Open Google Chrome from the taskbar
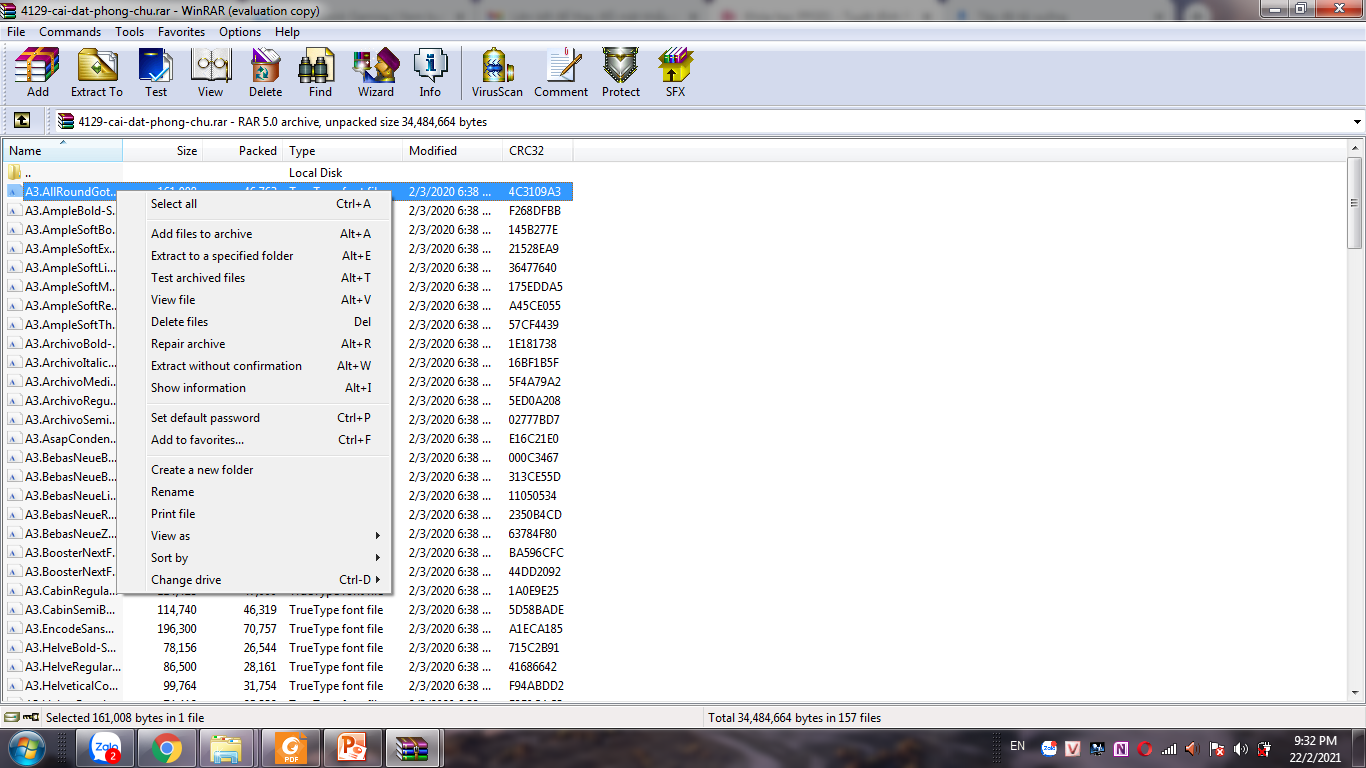The image size is (1366, 768). coord(166,748)
